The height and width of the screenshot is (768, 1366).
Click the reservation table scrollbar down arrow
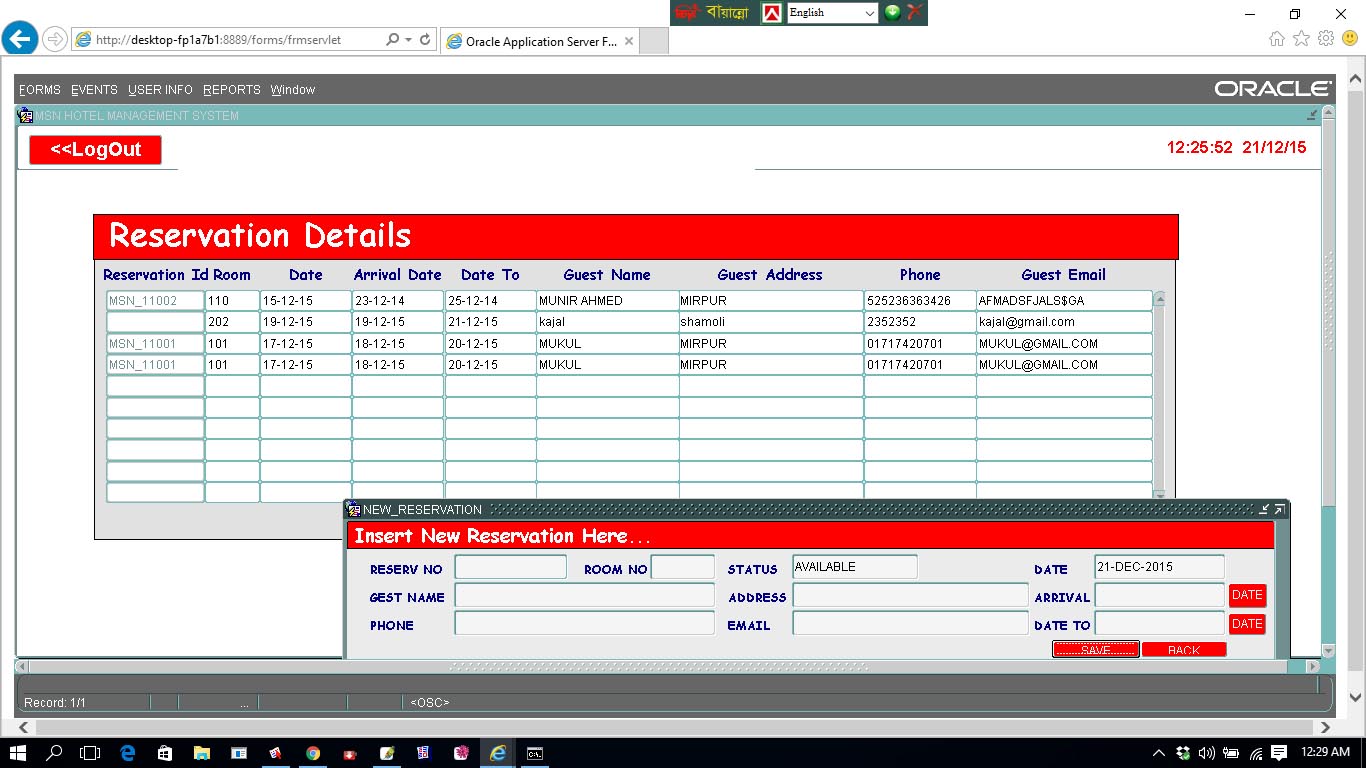(x=1160, y=494)
